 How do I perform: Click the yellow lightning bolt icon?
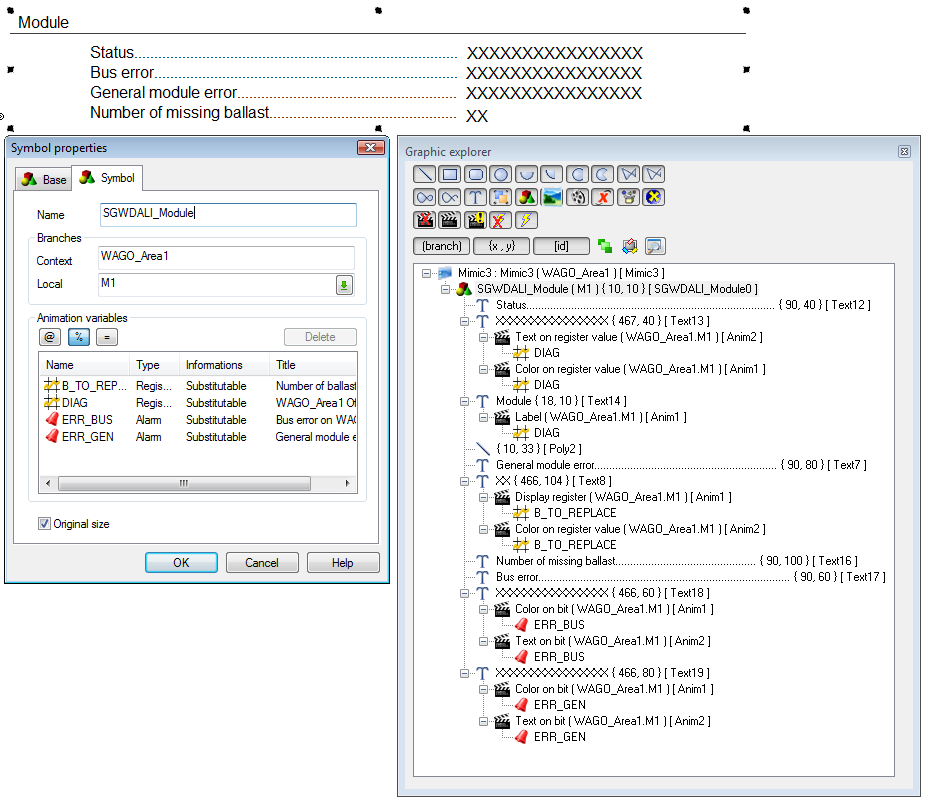pos(526,220)
